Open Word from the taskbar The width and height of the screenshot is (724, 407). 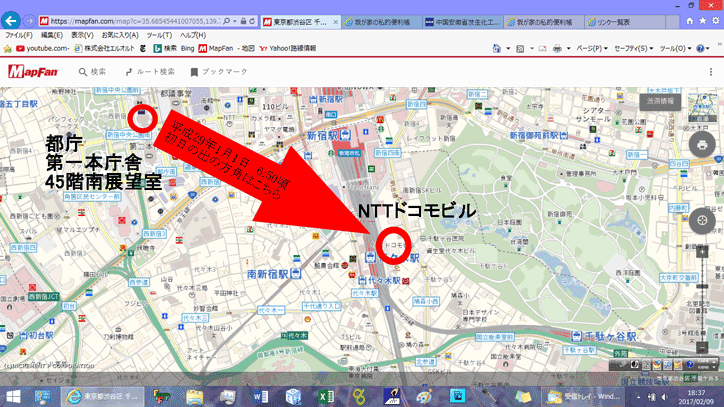click(260, 397)
